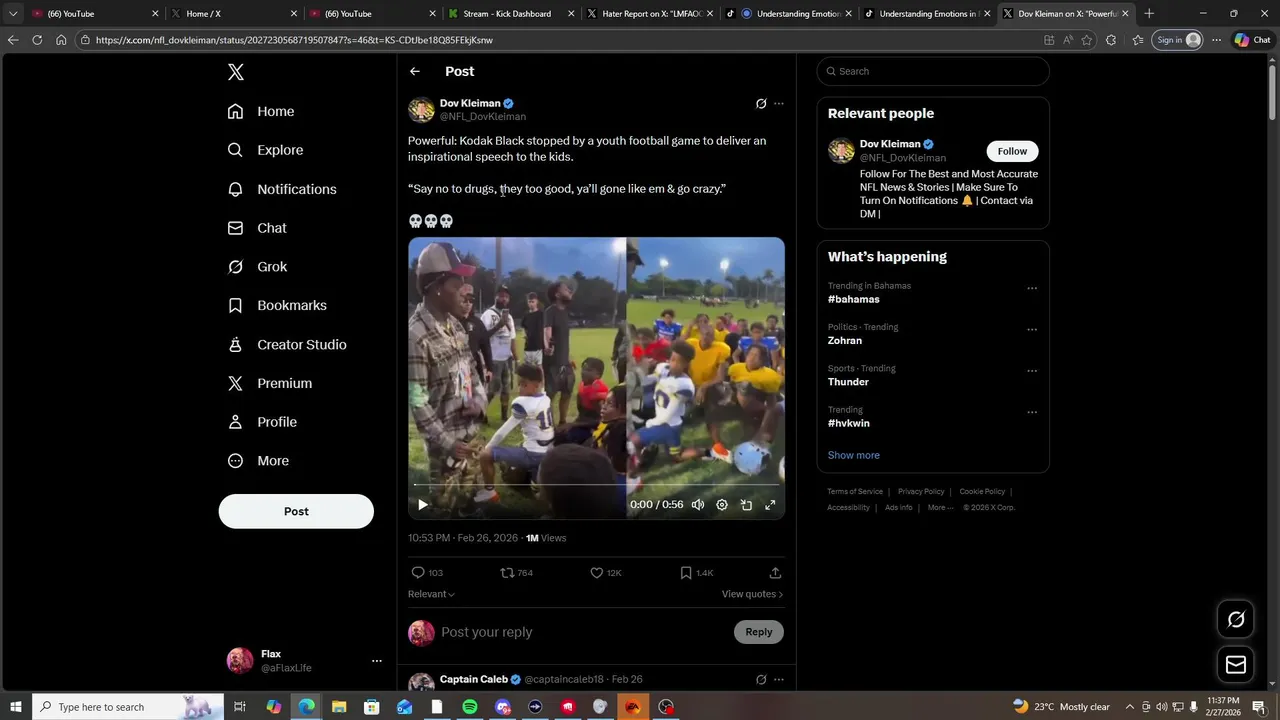Click the X logo in sidebar
Screen dimensions: 1280x720
pyautogui.click(x=235, y=72)
